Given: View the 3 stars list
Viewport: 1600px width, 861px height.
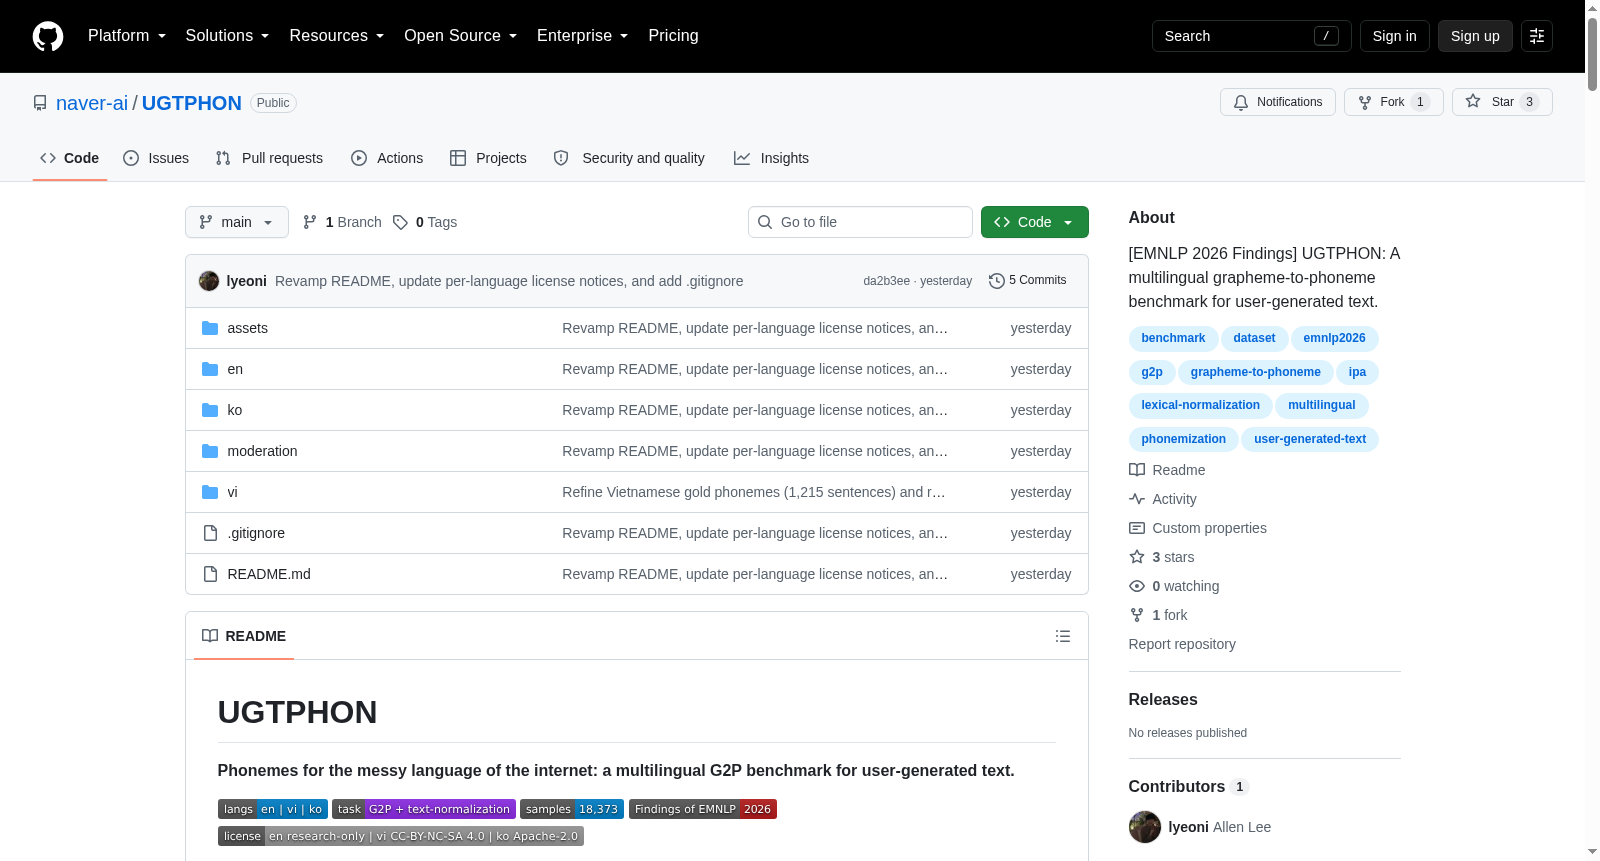Looking at the screenshot, I should pos(1162,557).
